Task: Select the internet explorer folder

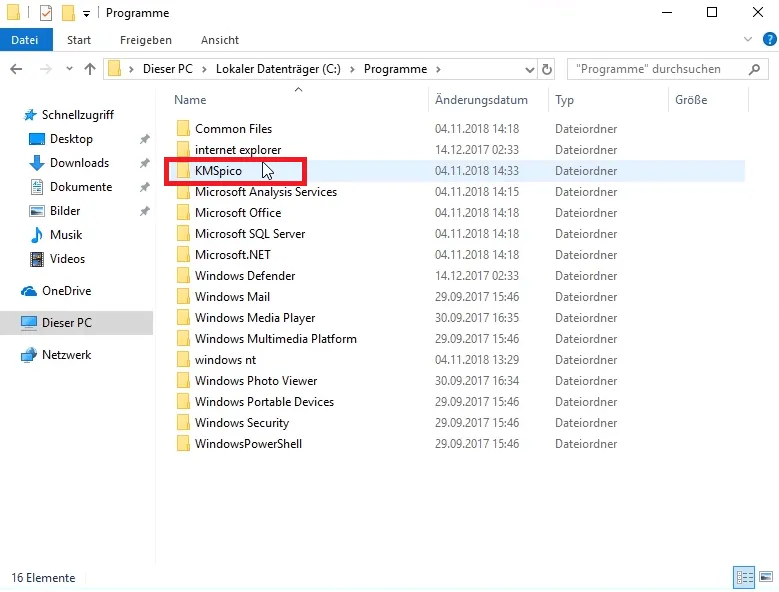Action: pos(237,150)
